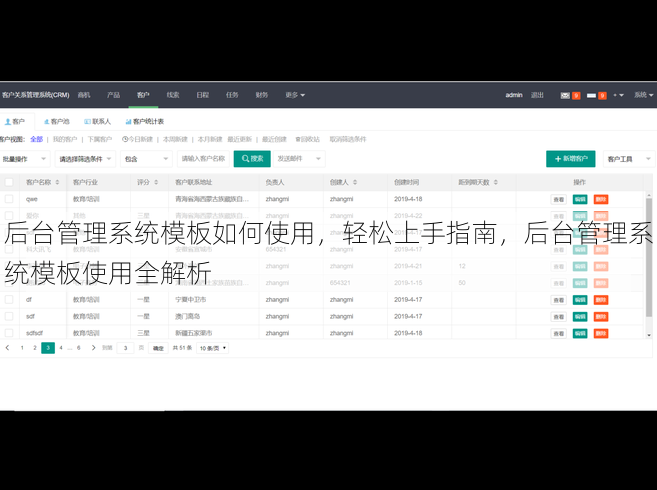Click the green 编辑 icon in sdf row
Screen dimensions: 657x490
click(580, 317)
